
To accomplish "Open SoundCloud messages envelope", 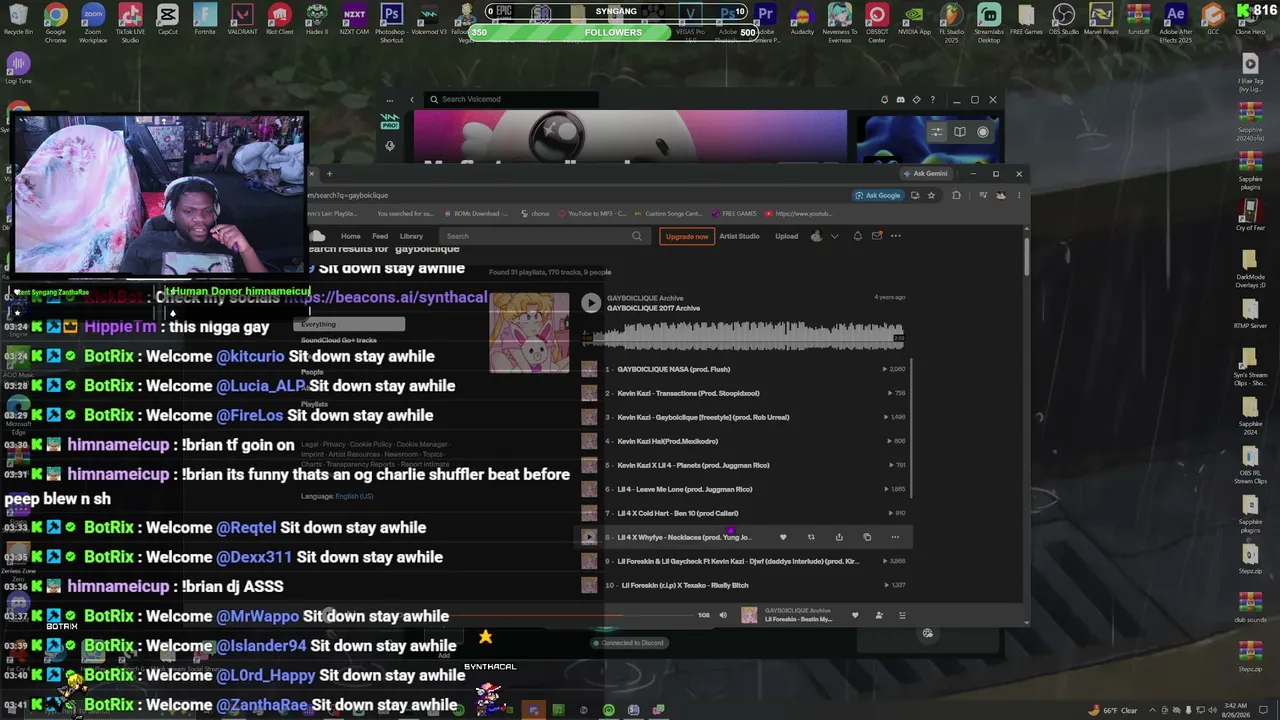I will (877, 236).
